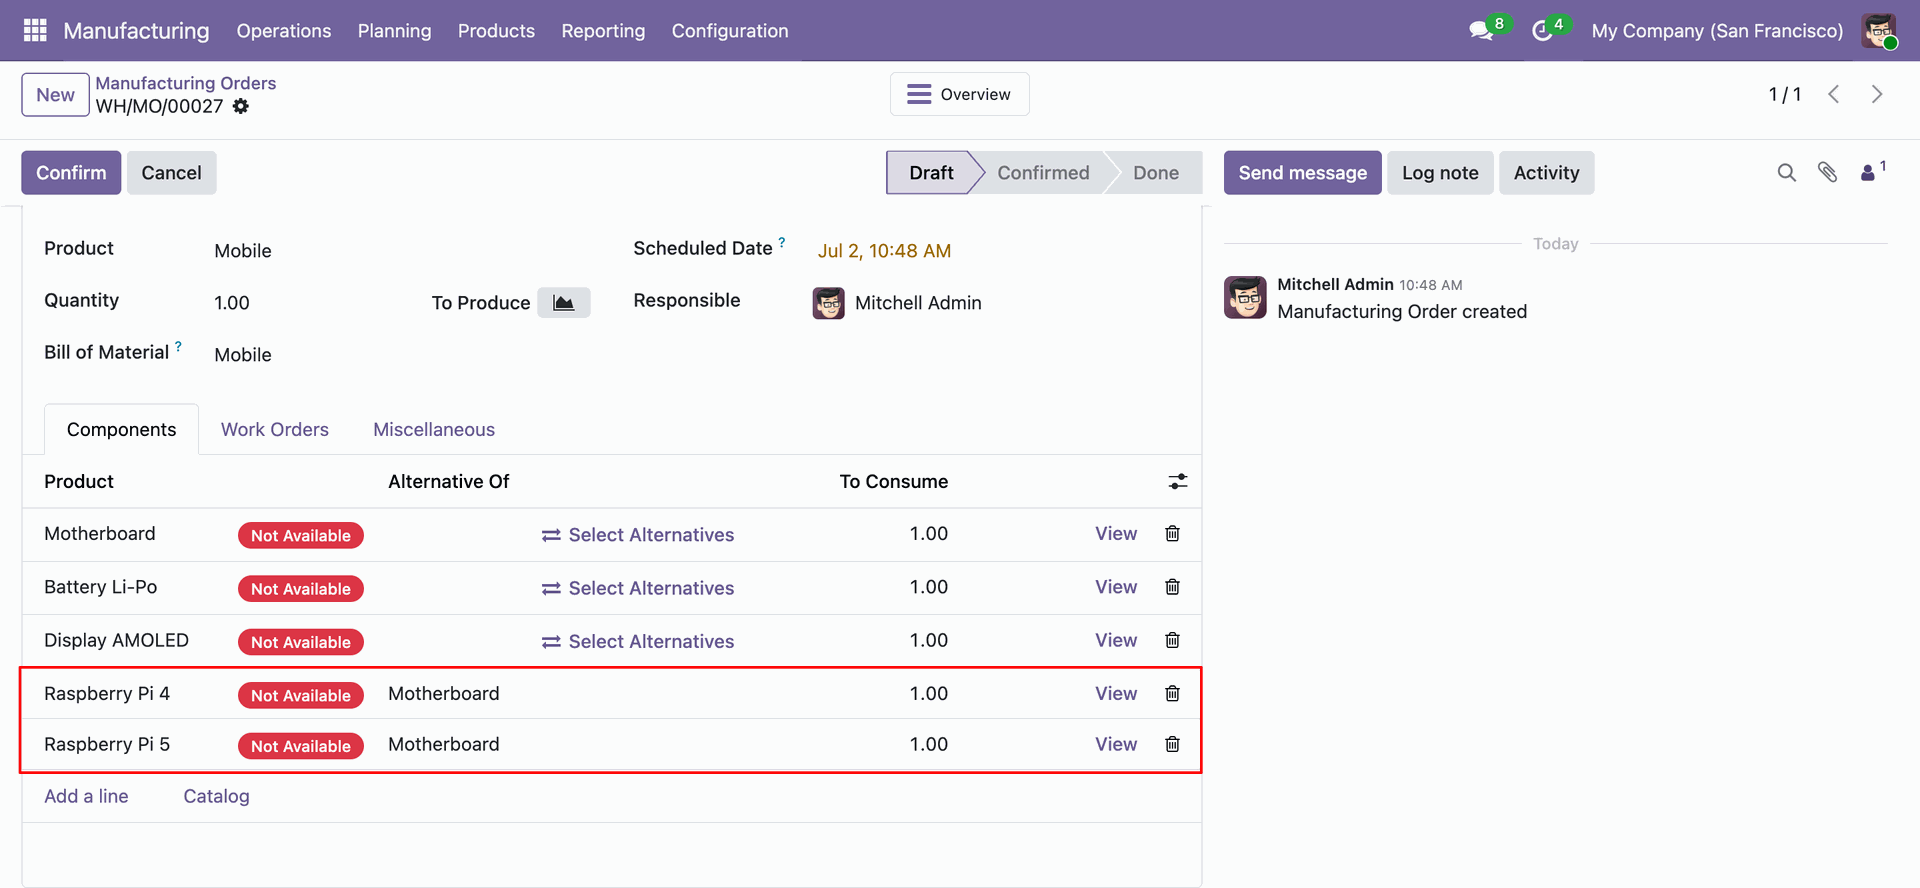This screenshot has width=1920, height=888.
Task: Attach a file using paperclip icon
Action: click(1828, 173)
